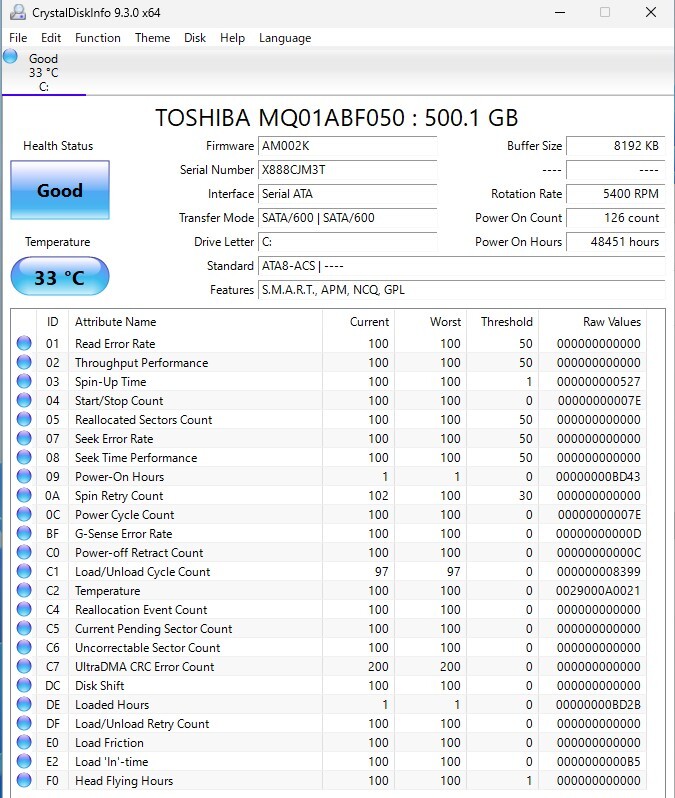The height and width of the screenshot is (798, 675).
Task: Click status orb for G-Sense Error Rate row
Action: (24, 533)
